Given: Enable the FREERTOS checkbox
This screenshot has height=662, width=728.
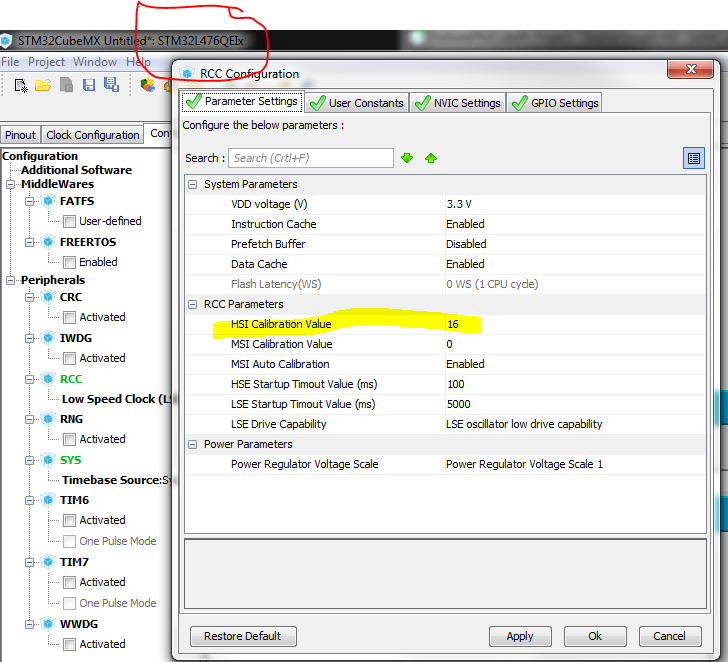Looking at the screenshot, I should pyautogui.click(x=70, y=262).
